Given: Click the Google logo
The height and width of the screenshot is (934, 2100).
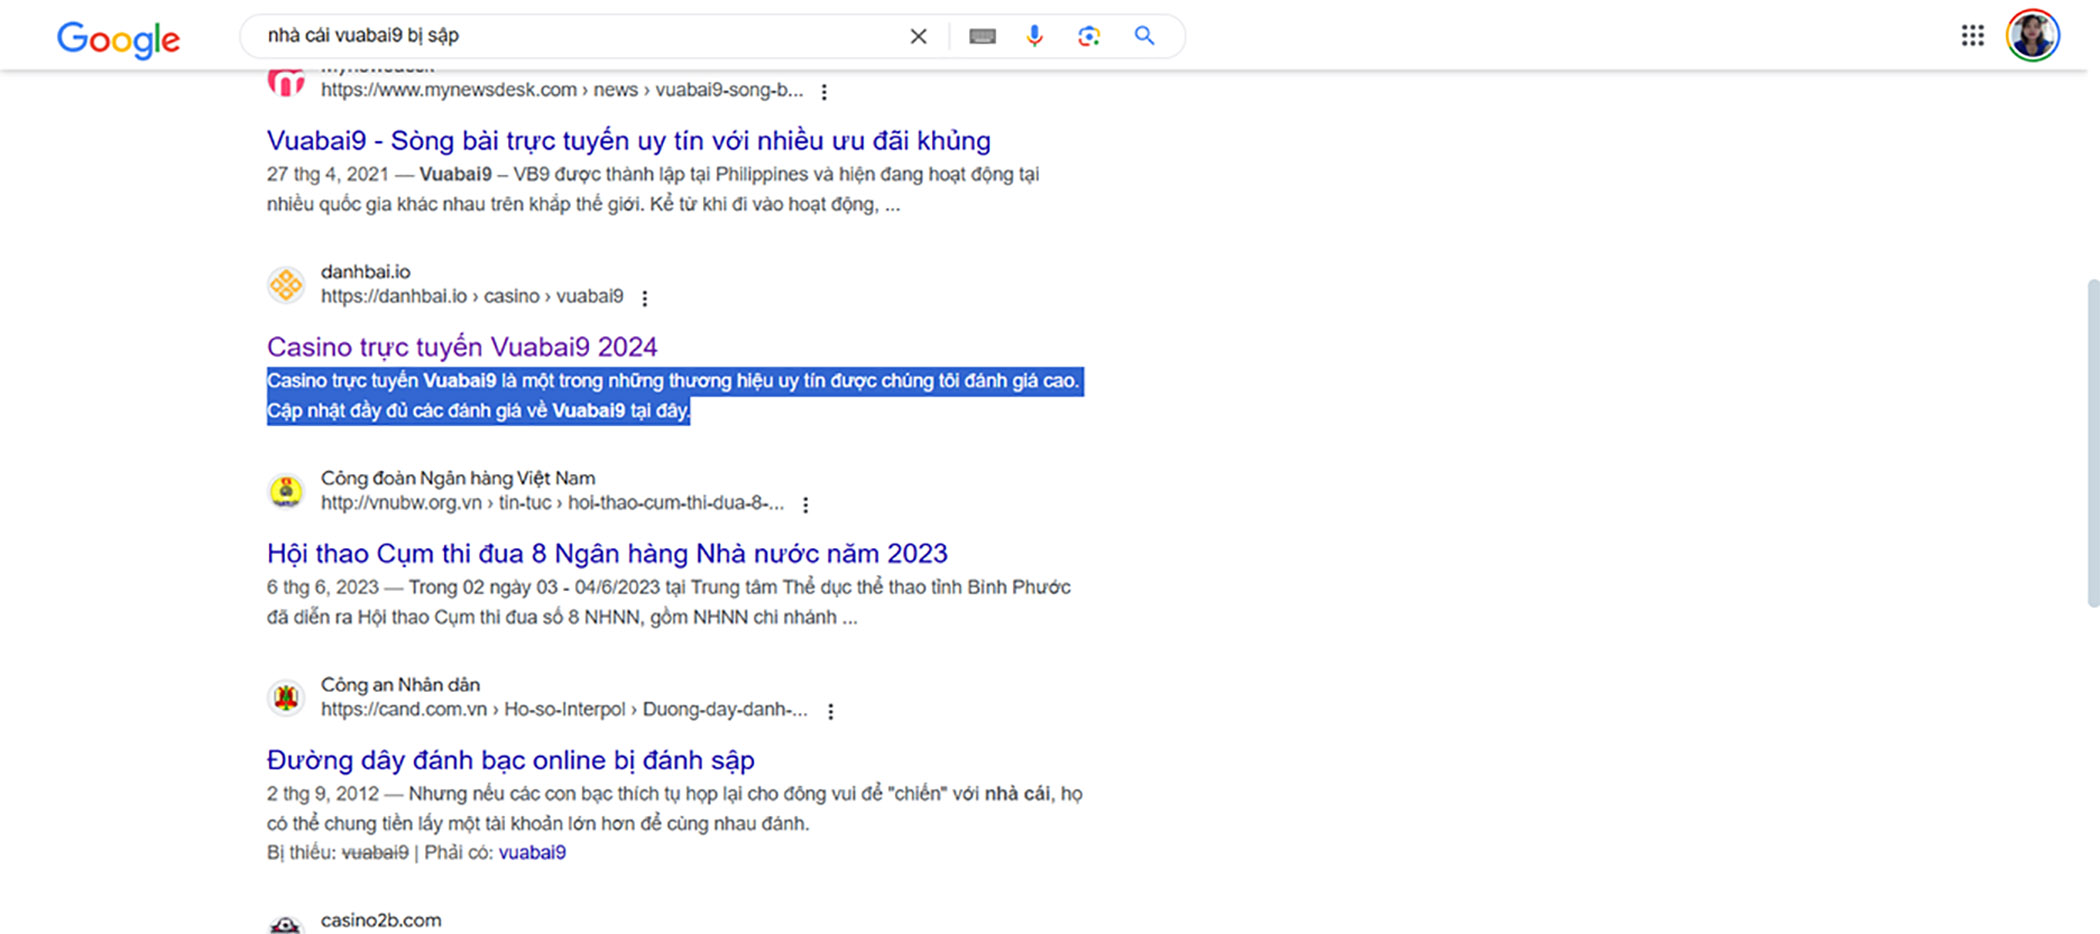Looking at the screenshot, I should click(118, 38).
